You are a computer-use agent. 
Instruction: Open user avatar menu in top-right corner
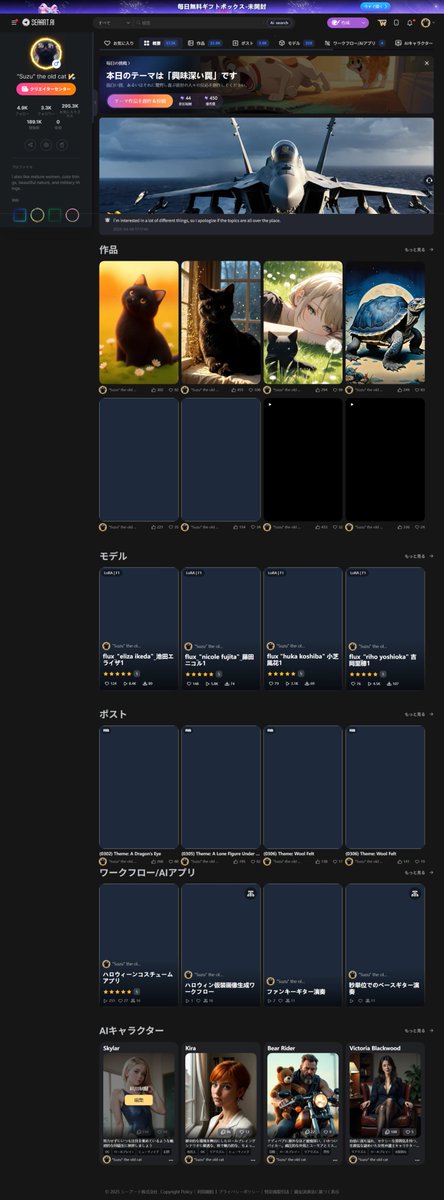pos(428,22)
